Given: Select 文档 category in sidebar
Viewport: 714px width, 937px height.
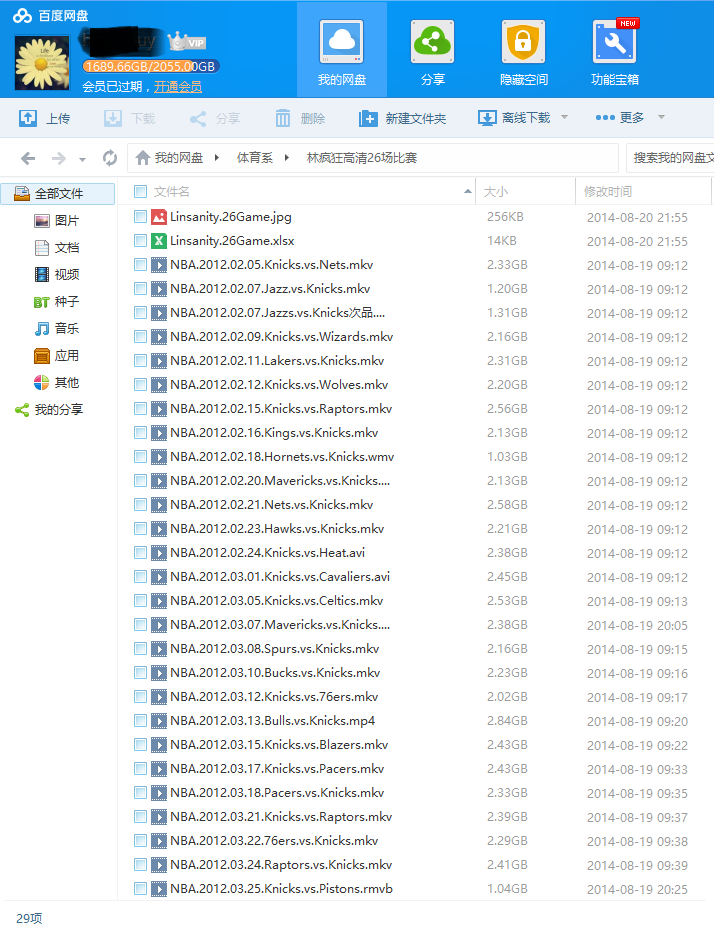Looking at the screenshot, I should tap(57, 247).
